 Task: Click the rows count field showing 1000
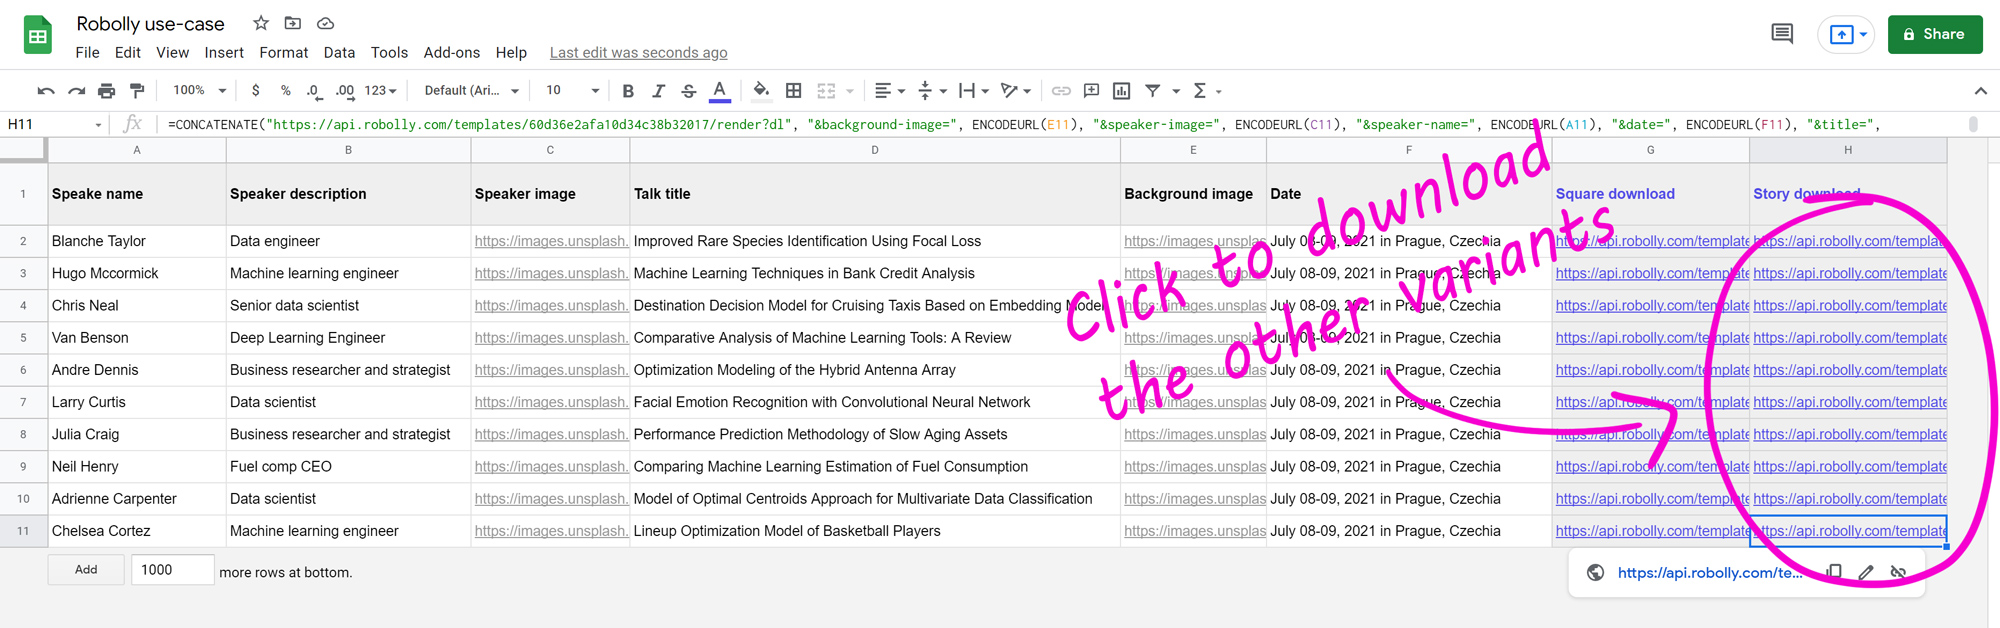pos(172,570)
